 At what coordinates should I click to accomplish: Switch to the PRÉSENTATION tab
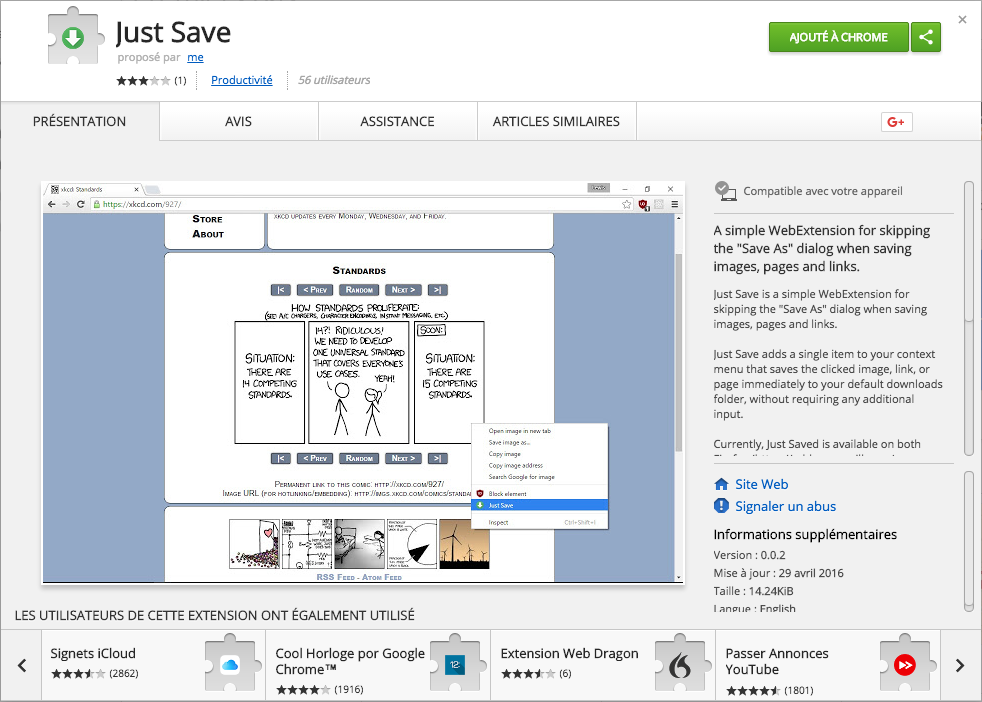click(80, 121)
